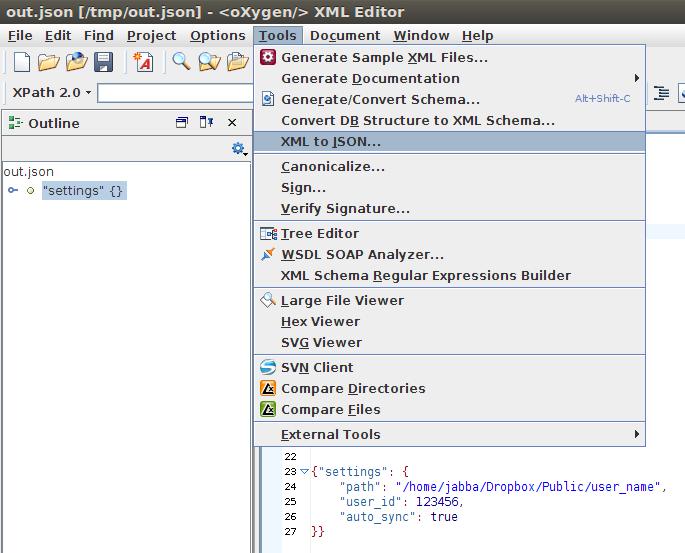Open the Edit menu
This screenshot has height=553, width=685.
pyautogui.click(x=58, y=35)
